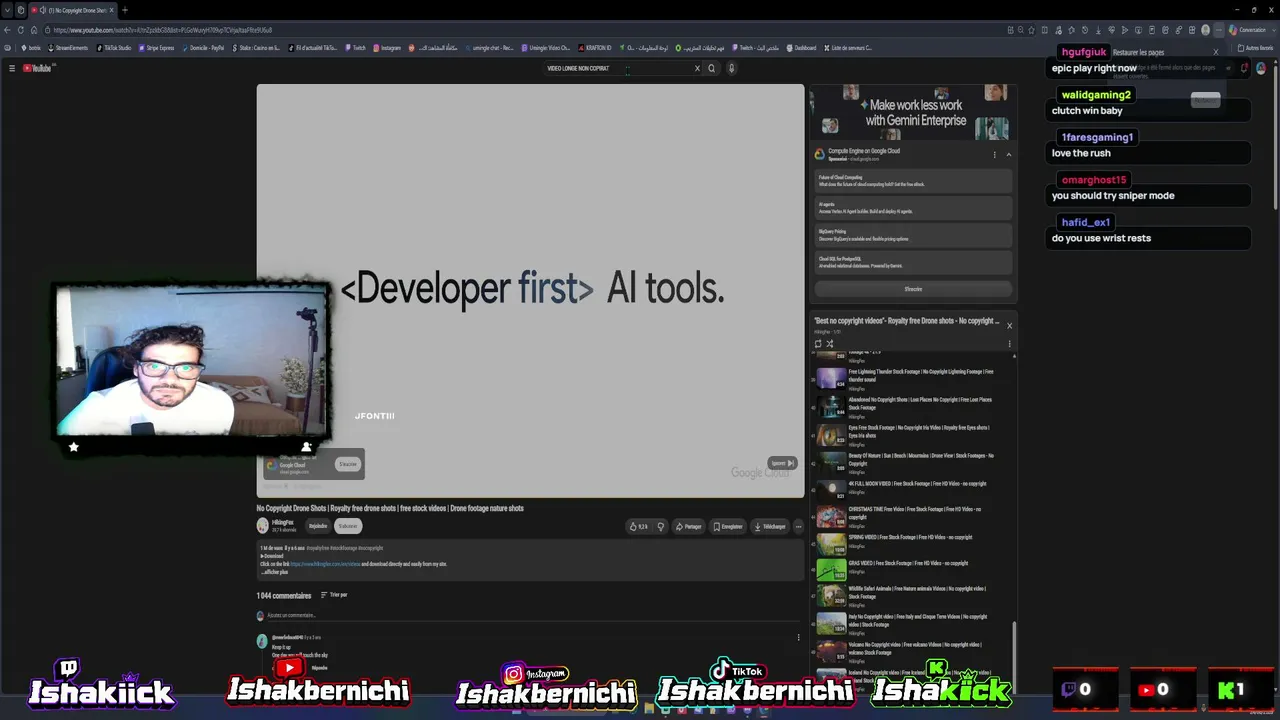1280x720 pixels.
Task: Play Free Lightning Thunder Stock Footage video
Action: (x=912, y=378)
